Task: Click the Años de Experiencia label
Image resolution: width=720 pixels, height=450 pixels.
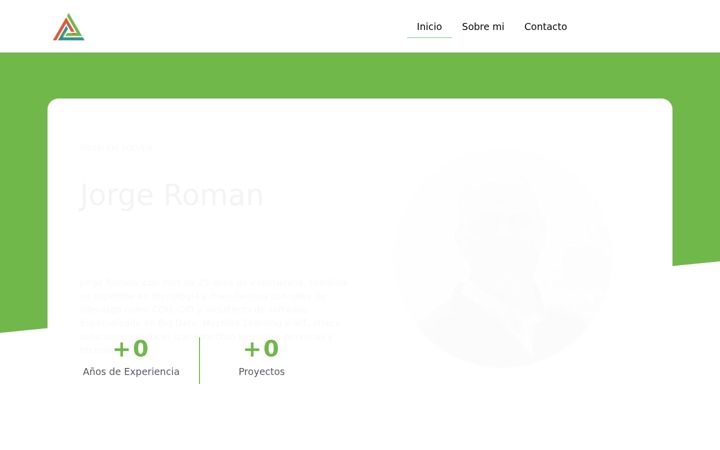Action: tap(131, 371)
